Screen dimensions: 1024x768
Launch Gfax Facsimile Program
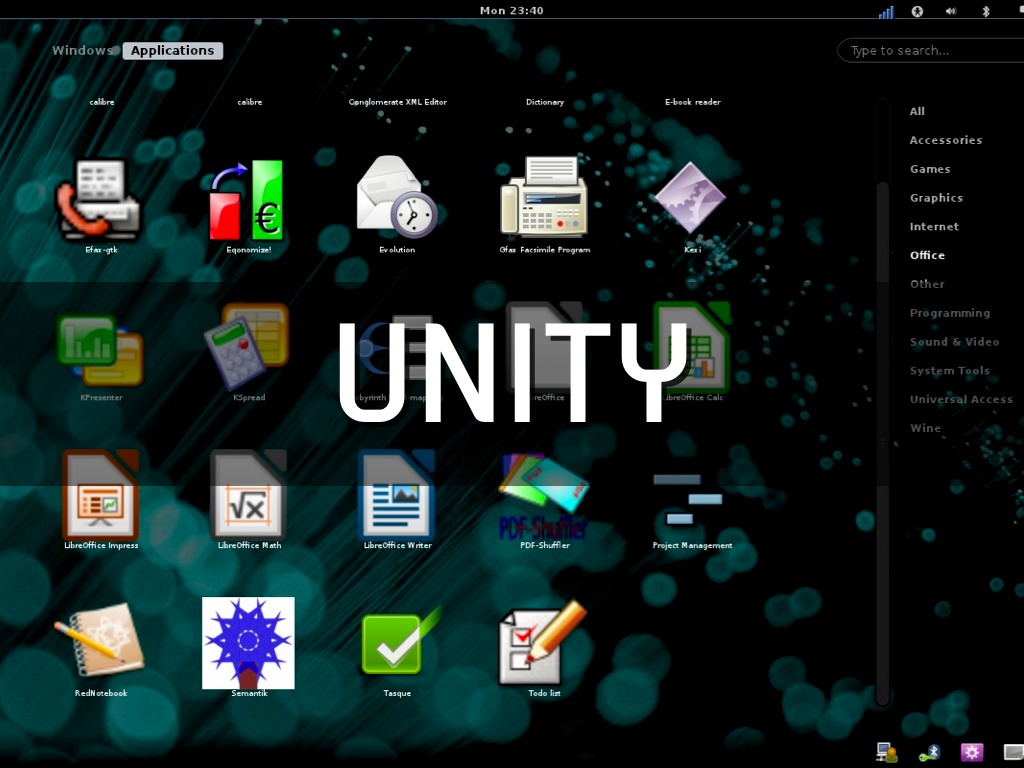[x=544, y=198]
